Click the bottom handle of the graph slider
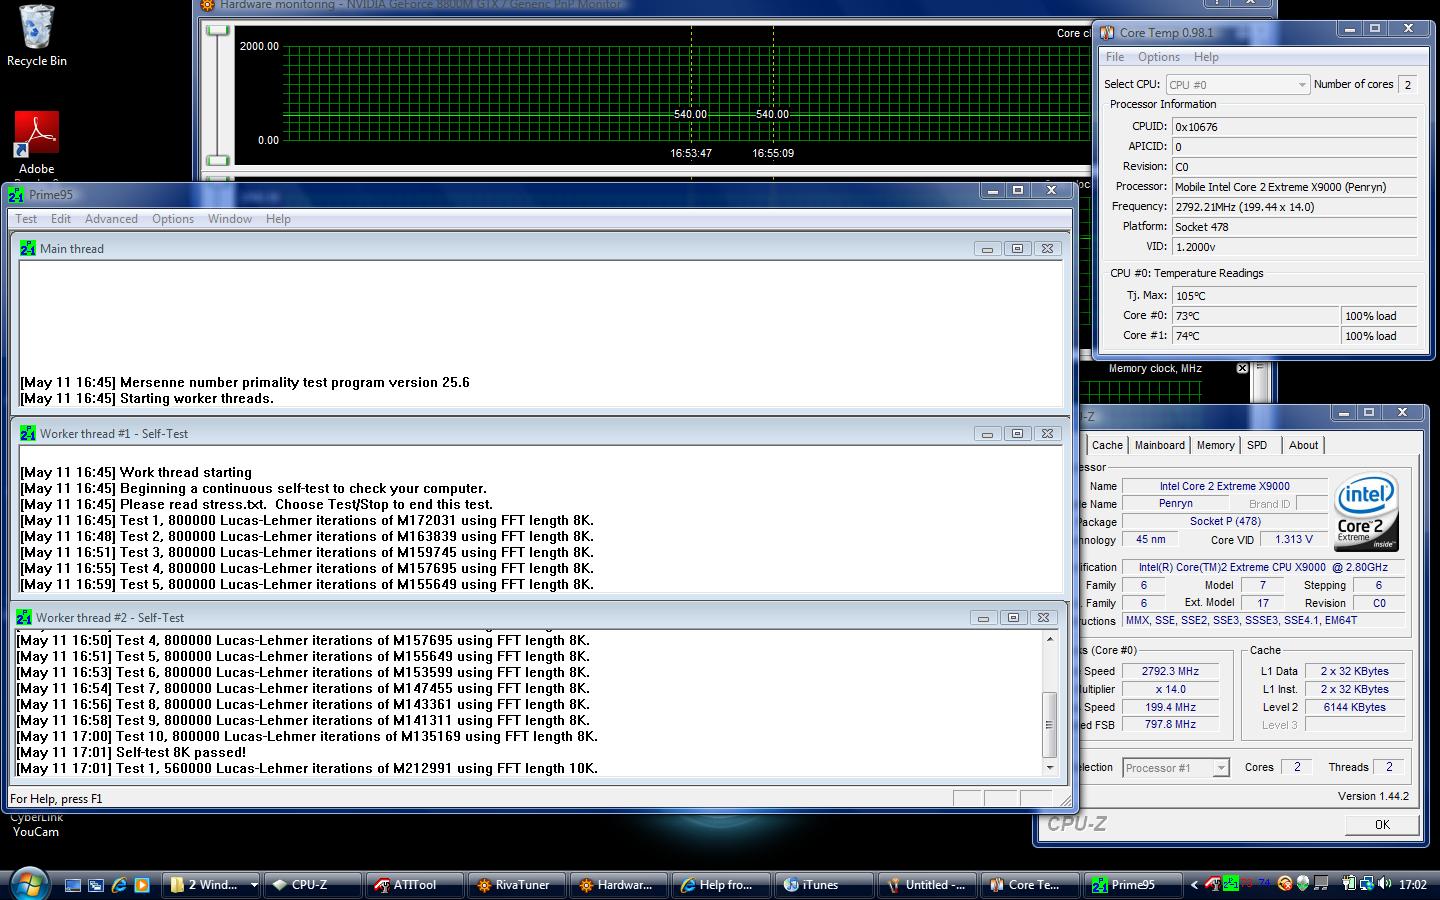The height and width of the screenshot is (900, 1440). click(218, 160)
